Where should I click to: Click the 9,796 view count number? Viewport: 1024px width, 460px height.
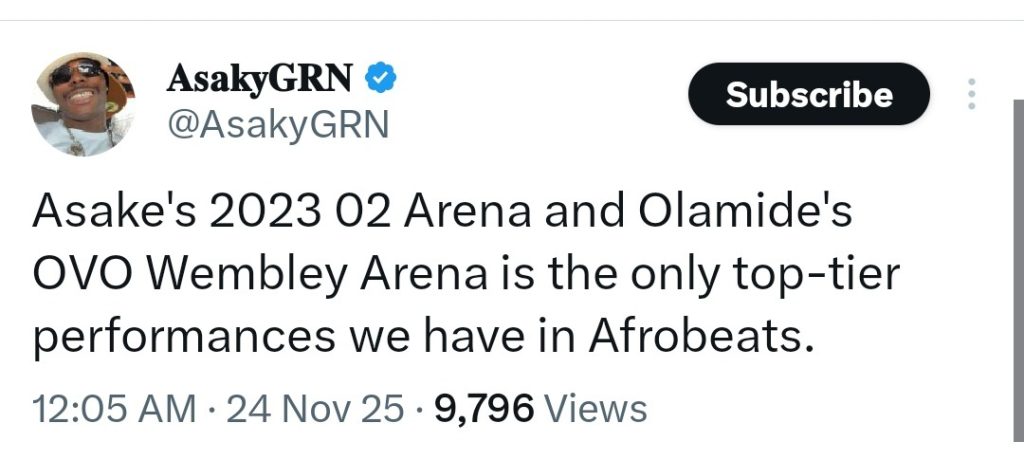pos(484,409)
